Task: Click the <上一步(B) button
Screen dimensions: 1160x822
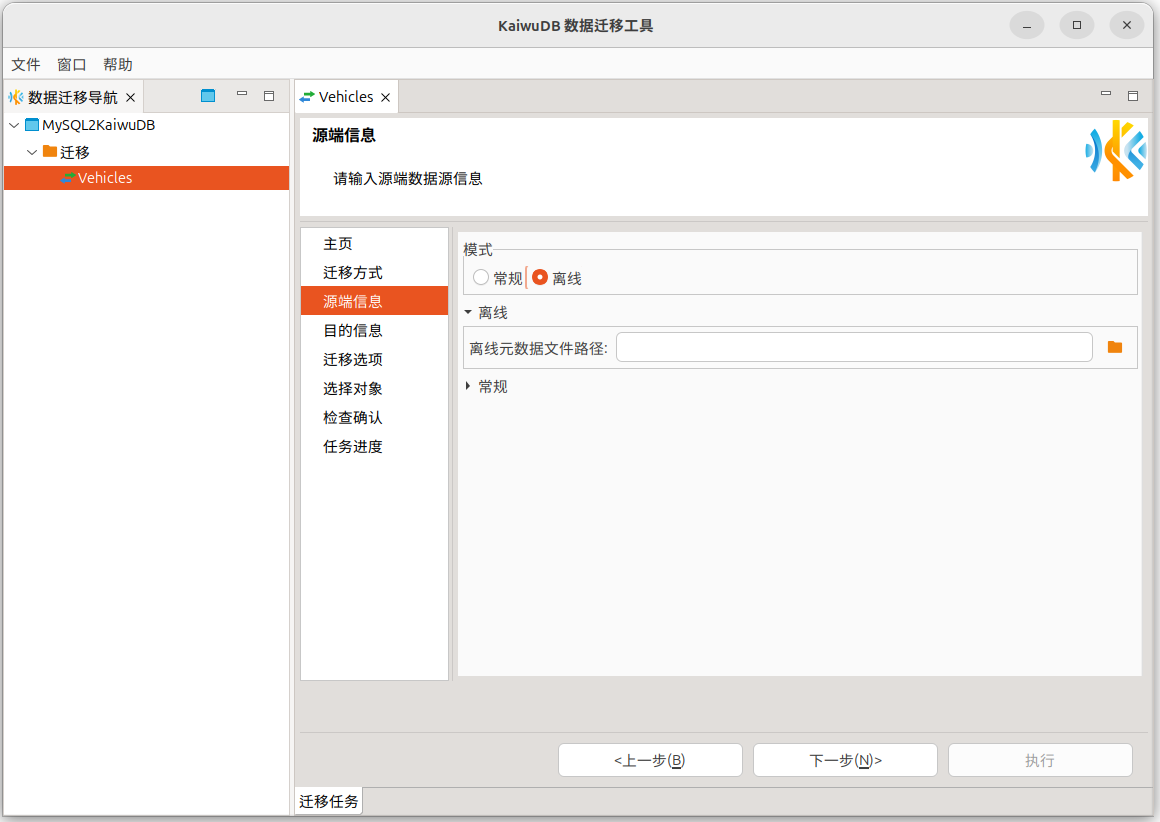Action: (x=650, y=760)
